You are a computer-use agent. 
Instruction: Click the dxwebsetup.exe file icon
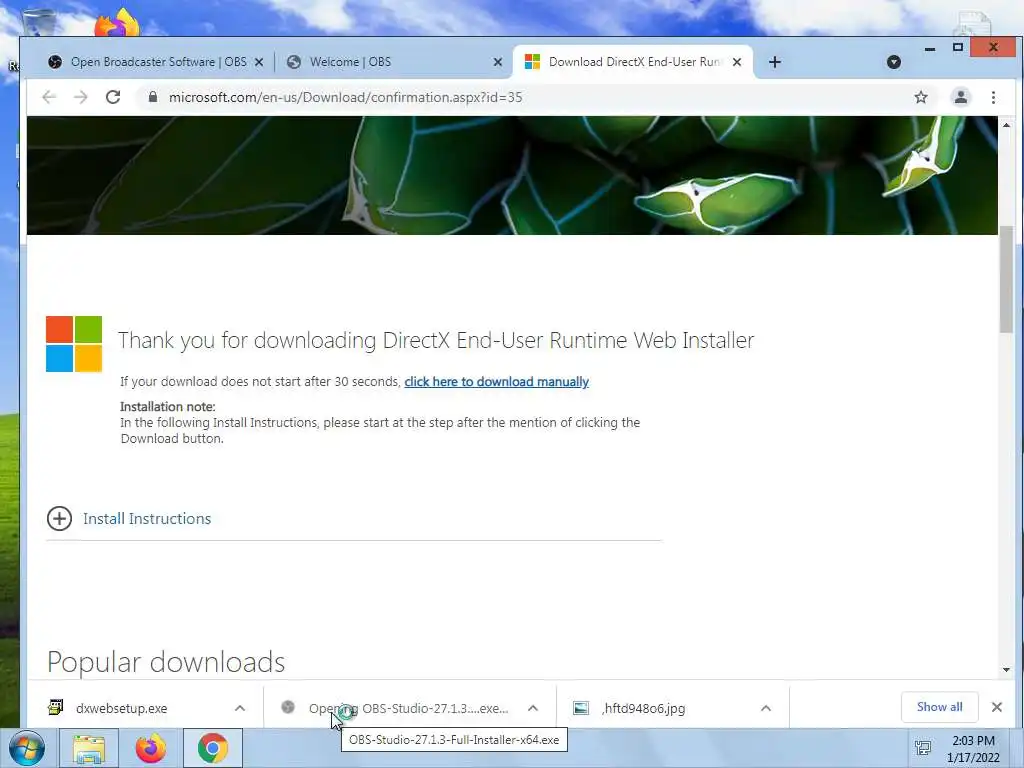(x=56, y=707)
